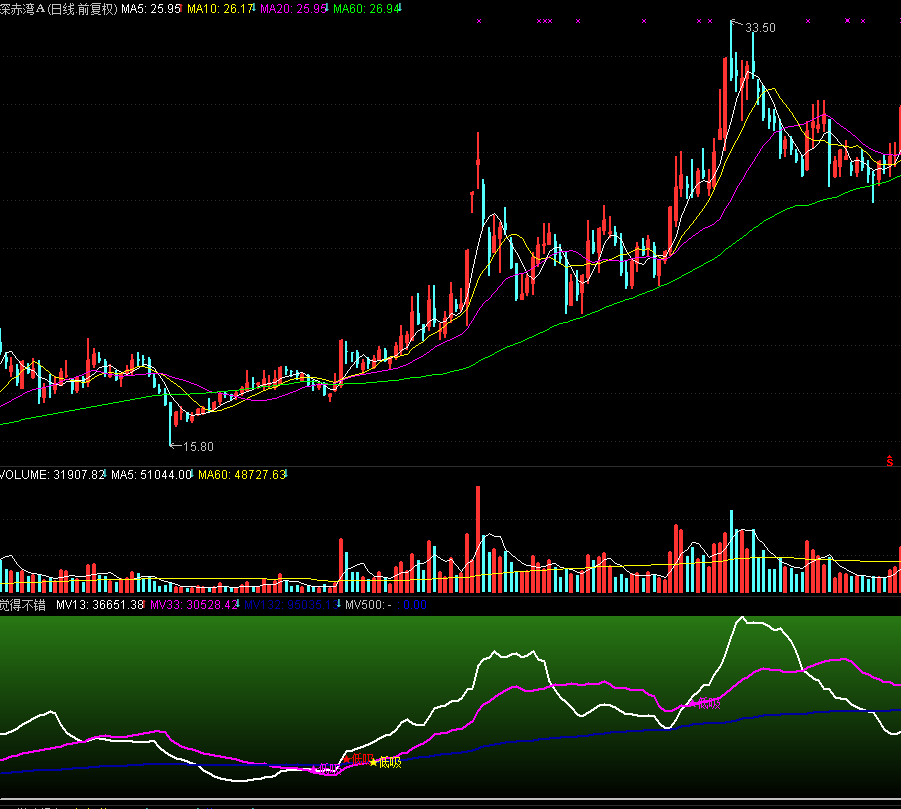The height and width of the screenshot is (809, 901).
Task: Click the MA5: 25.95 price average label
Action: coord(151,9)
